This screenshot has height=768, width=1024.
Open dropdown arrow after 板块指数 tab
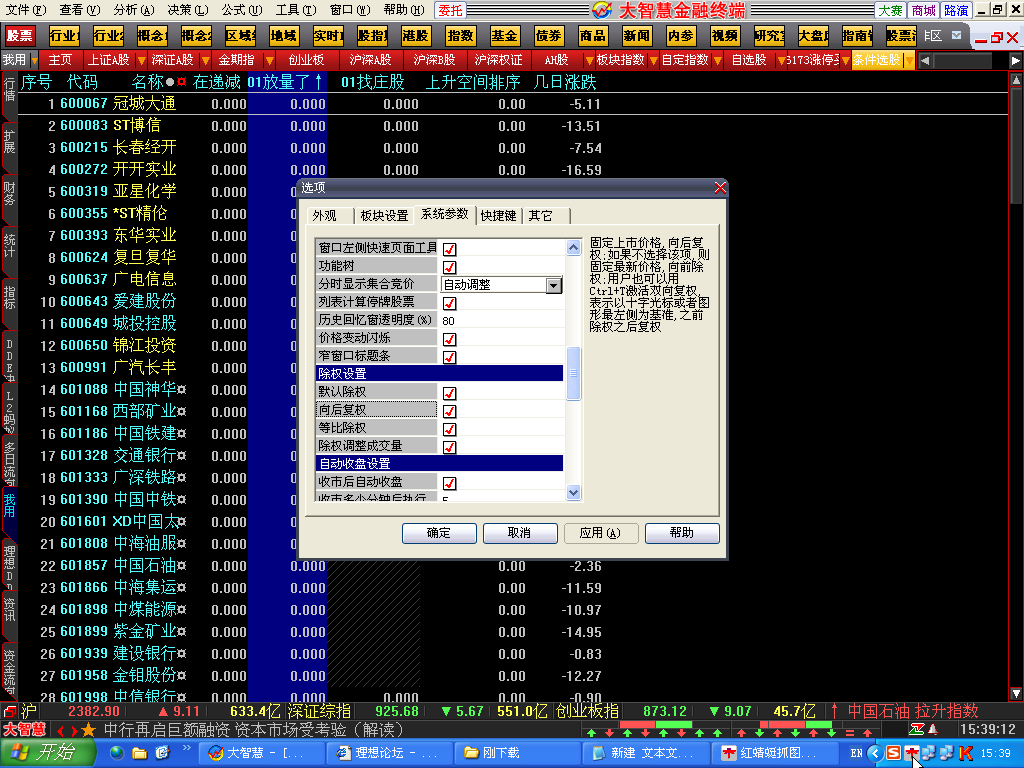click(654, 60)
